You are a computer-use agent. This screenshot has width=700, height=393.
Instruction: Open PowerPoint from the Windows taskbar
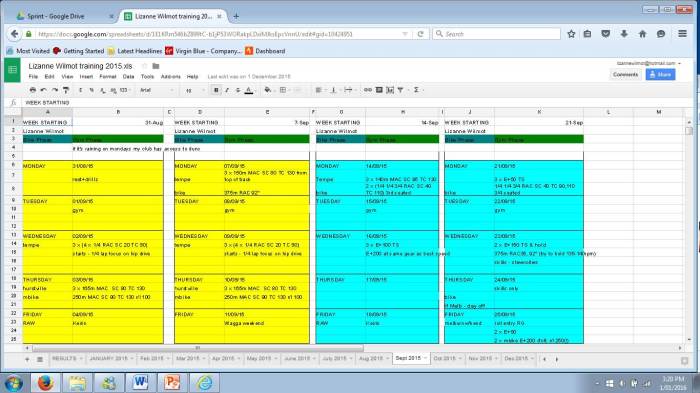tap(172, 383)
